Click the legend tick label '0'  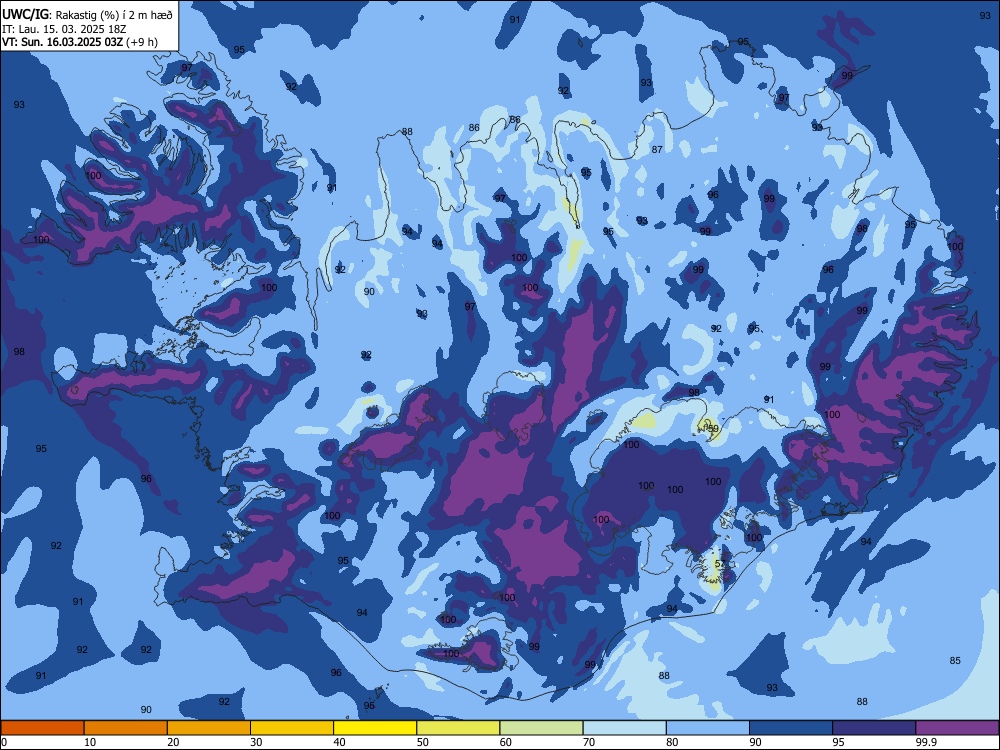click(x=4, y=742)
